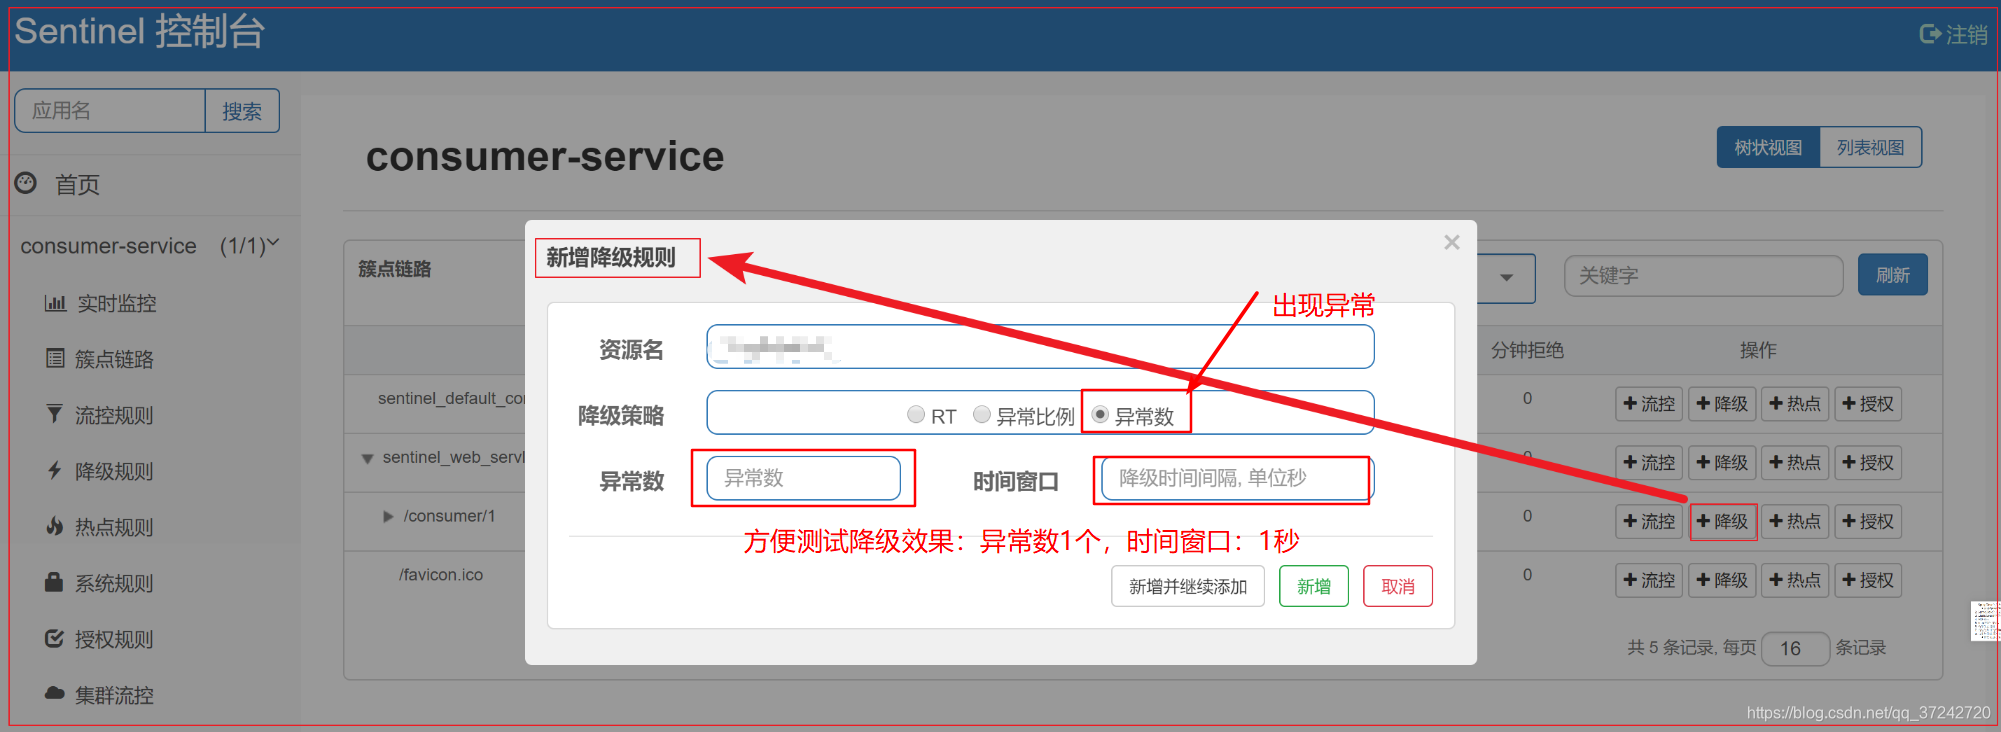Click the 搜索 button
The height and width of the screenshot is (732, 2001).
pos(242,111)
